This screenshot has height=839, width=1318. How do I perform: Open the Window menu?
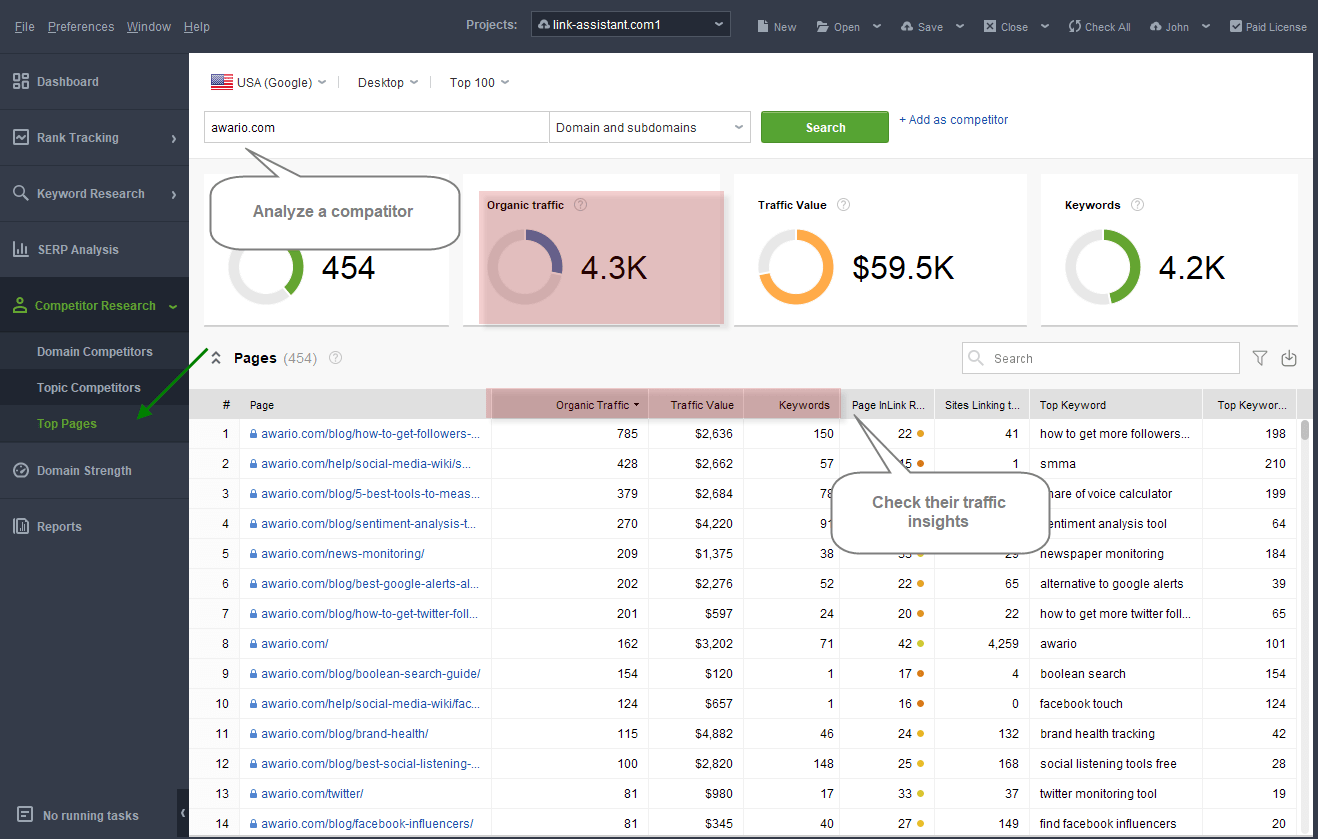149,27
